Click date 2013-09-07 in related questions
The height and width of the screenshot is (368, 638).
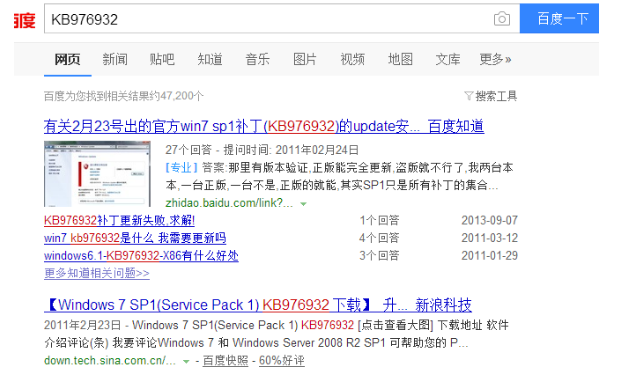(489, 220)
